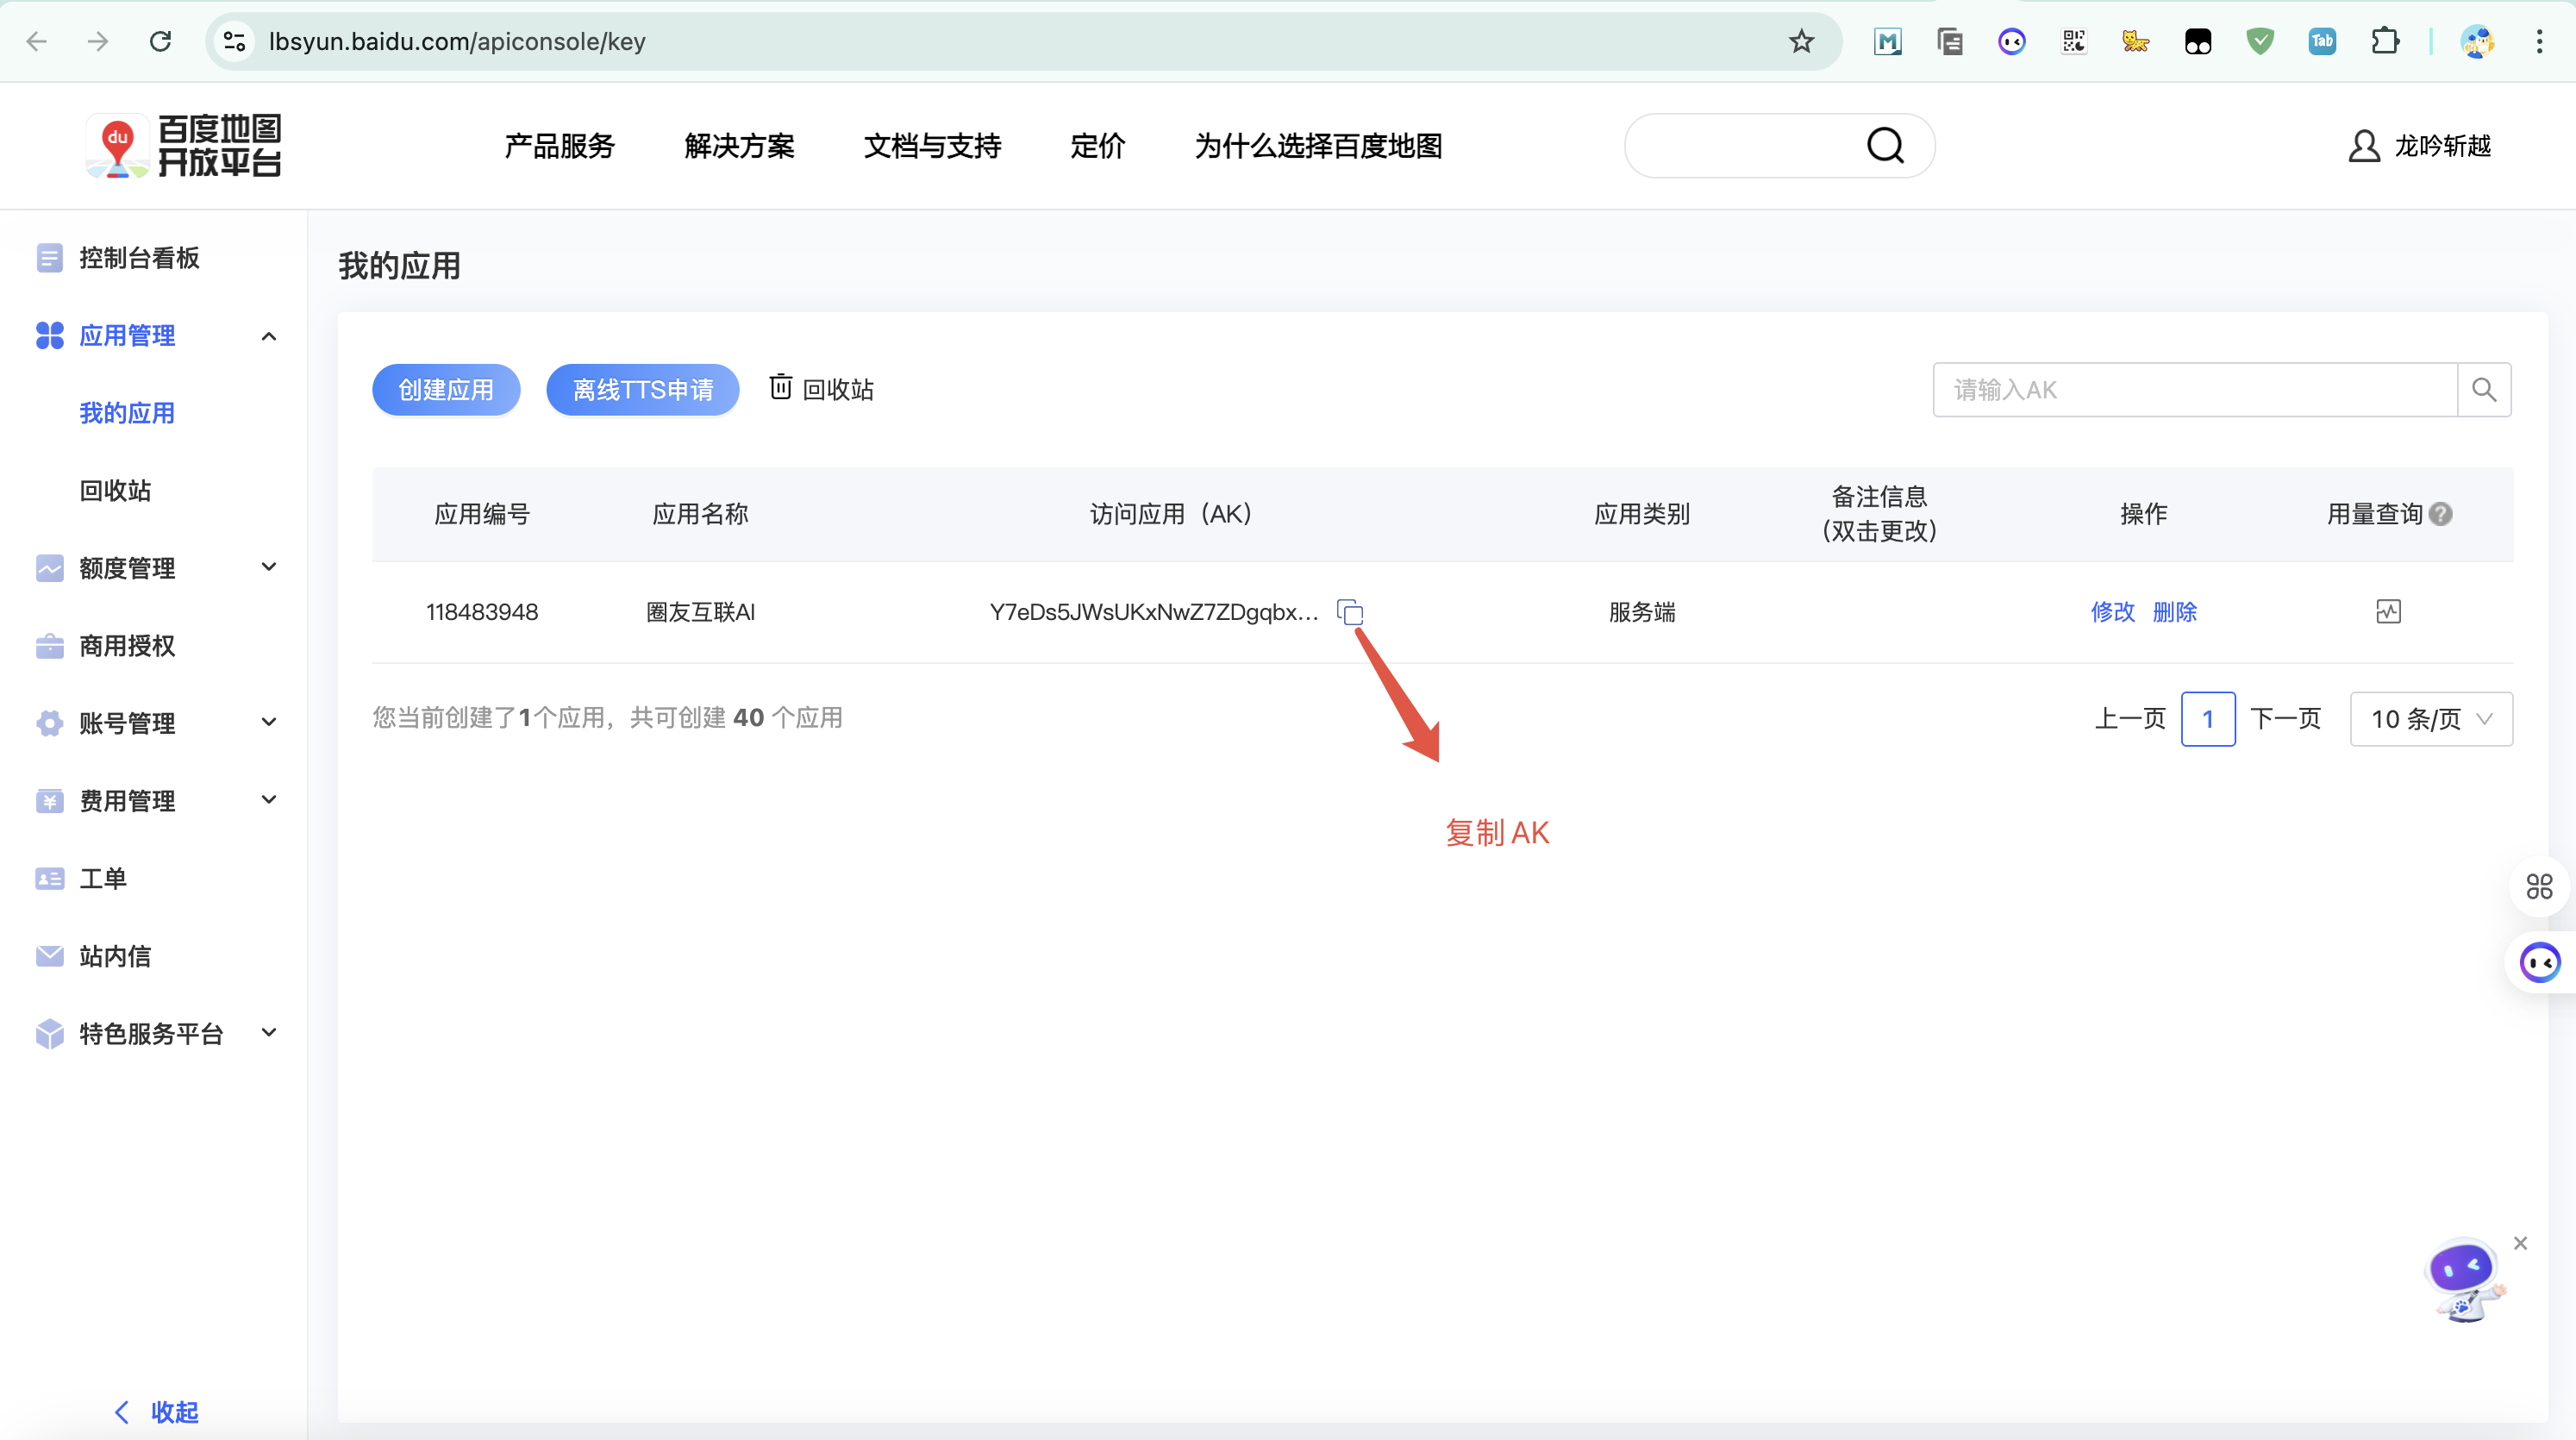Reload the page with the refresh icon

point(160,41)
